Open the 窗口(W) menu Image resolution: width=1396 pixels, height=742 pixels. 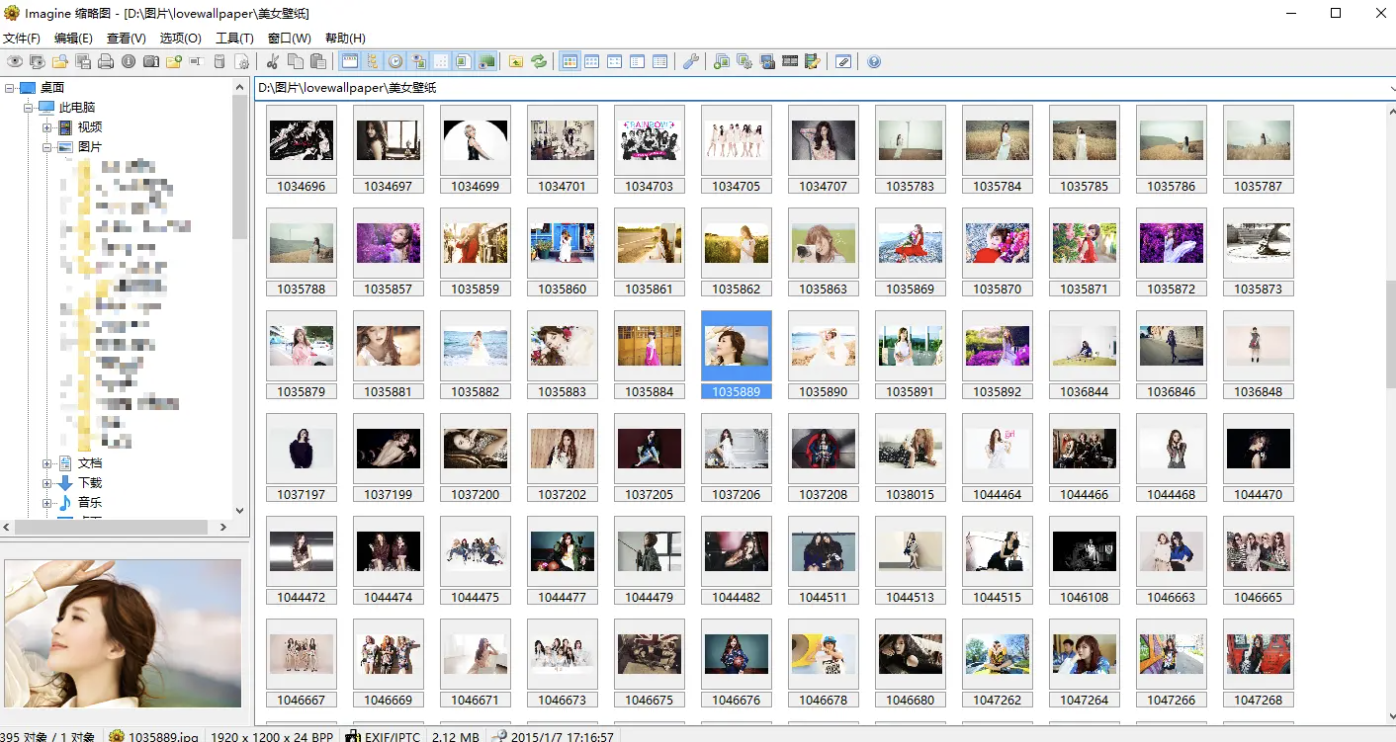click(289, 38)
